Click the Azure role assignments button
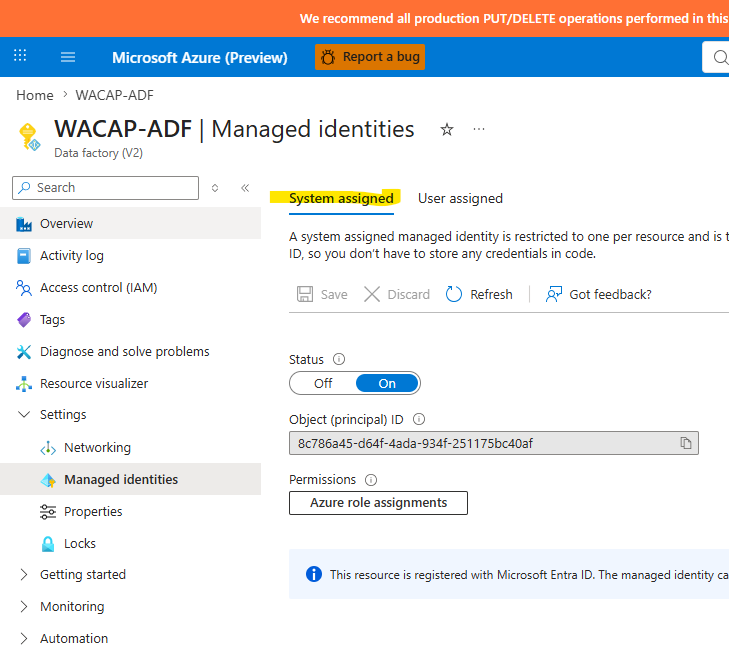729x654 pixels. 378,503
